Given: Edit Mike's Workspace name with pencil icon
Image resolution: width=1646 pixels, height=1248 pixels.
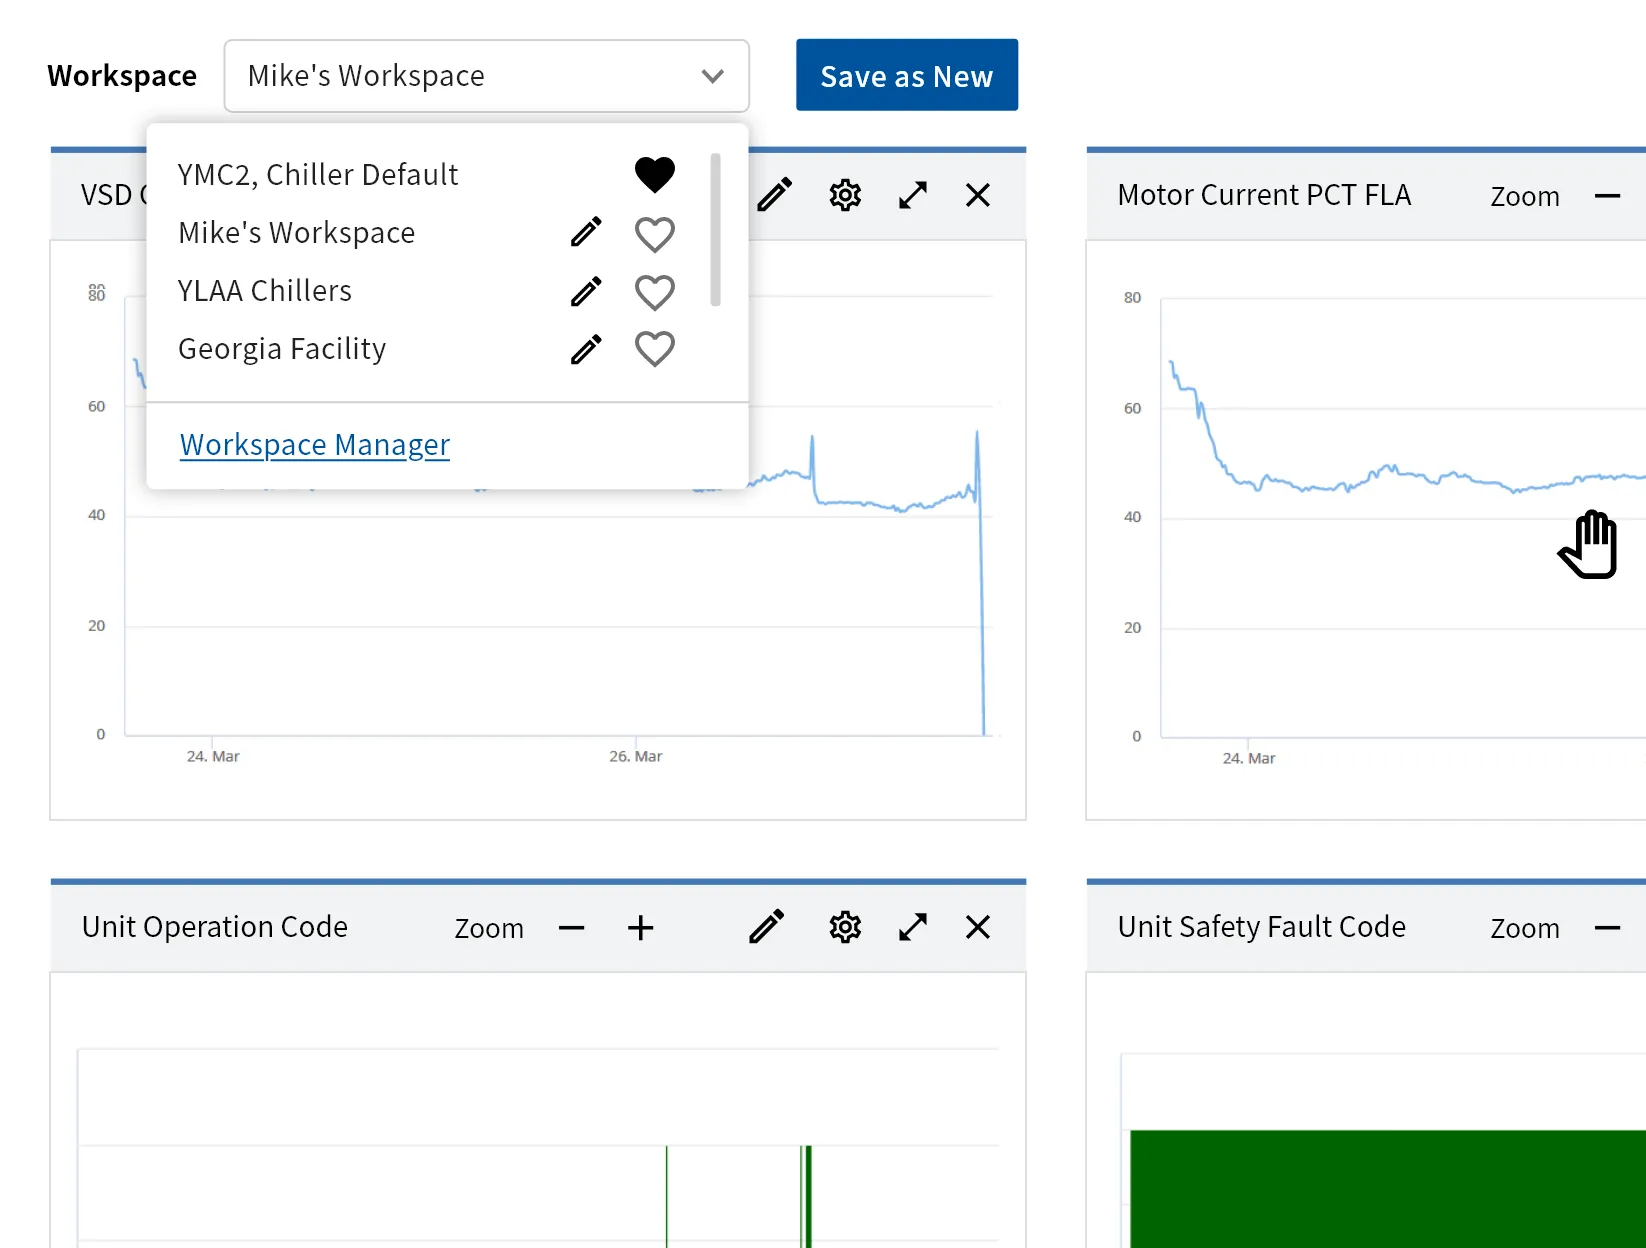Looking at the screenshot, I should pyautogui.click(x=586, y=232).
